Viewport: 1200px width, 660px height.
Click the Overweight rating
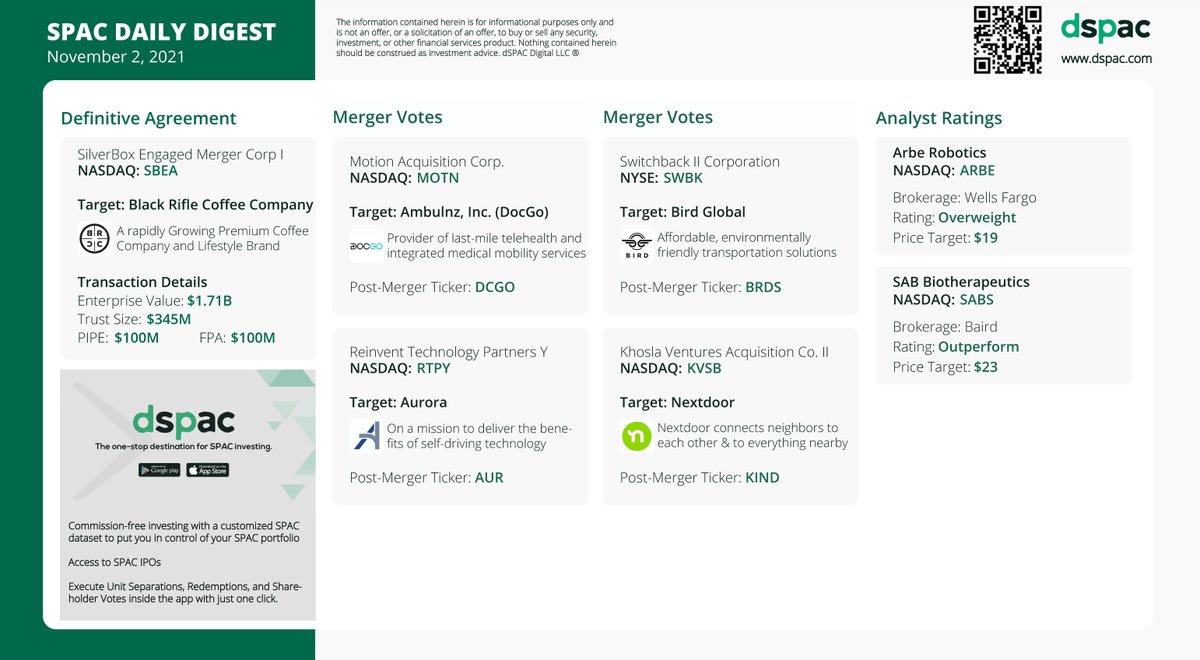977,217
